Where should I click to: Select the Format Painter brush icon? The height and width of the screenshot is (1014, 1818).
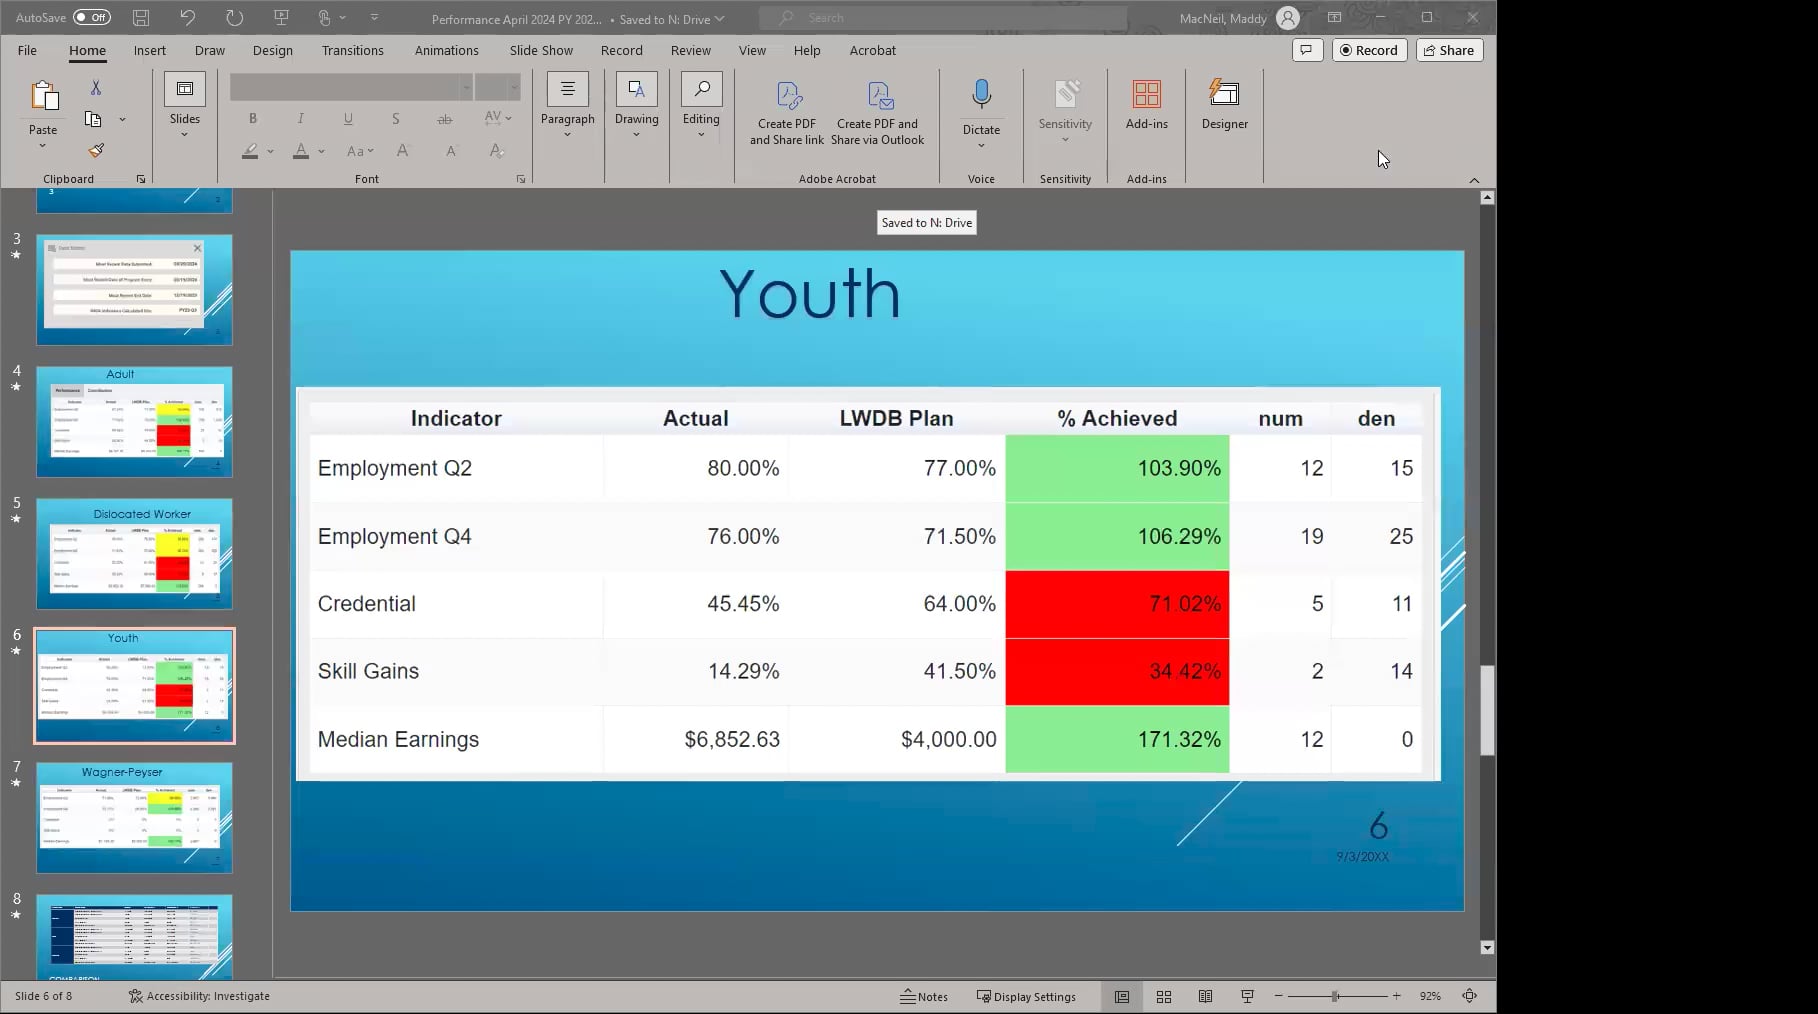tap(96, 151)
